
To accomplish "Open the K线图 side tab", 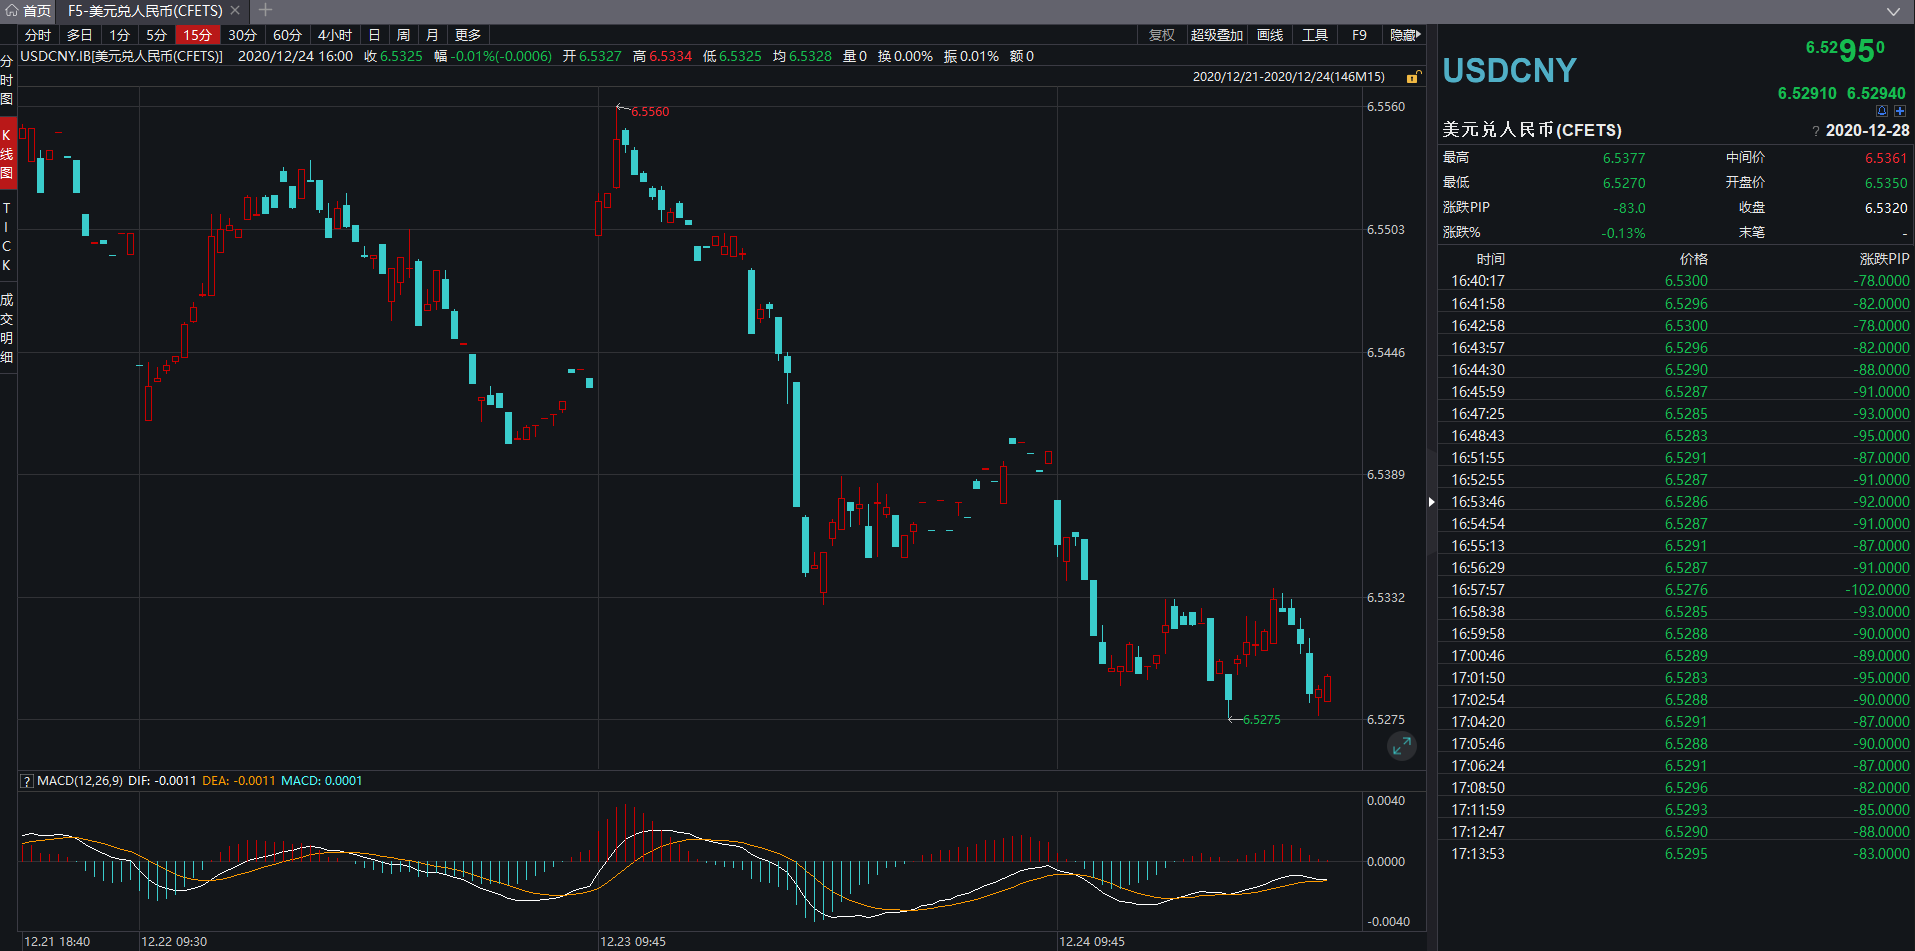I will point(7,154).
